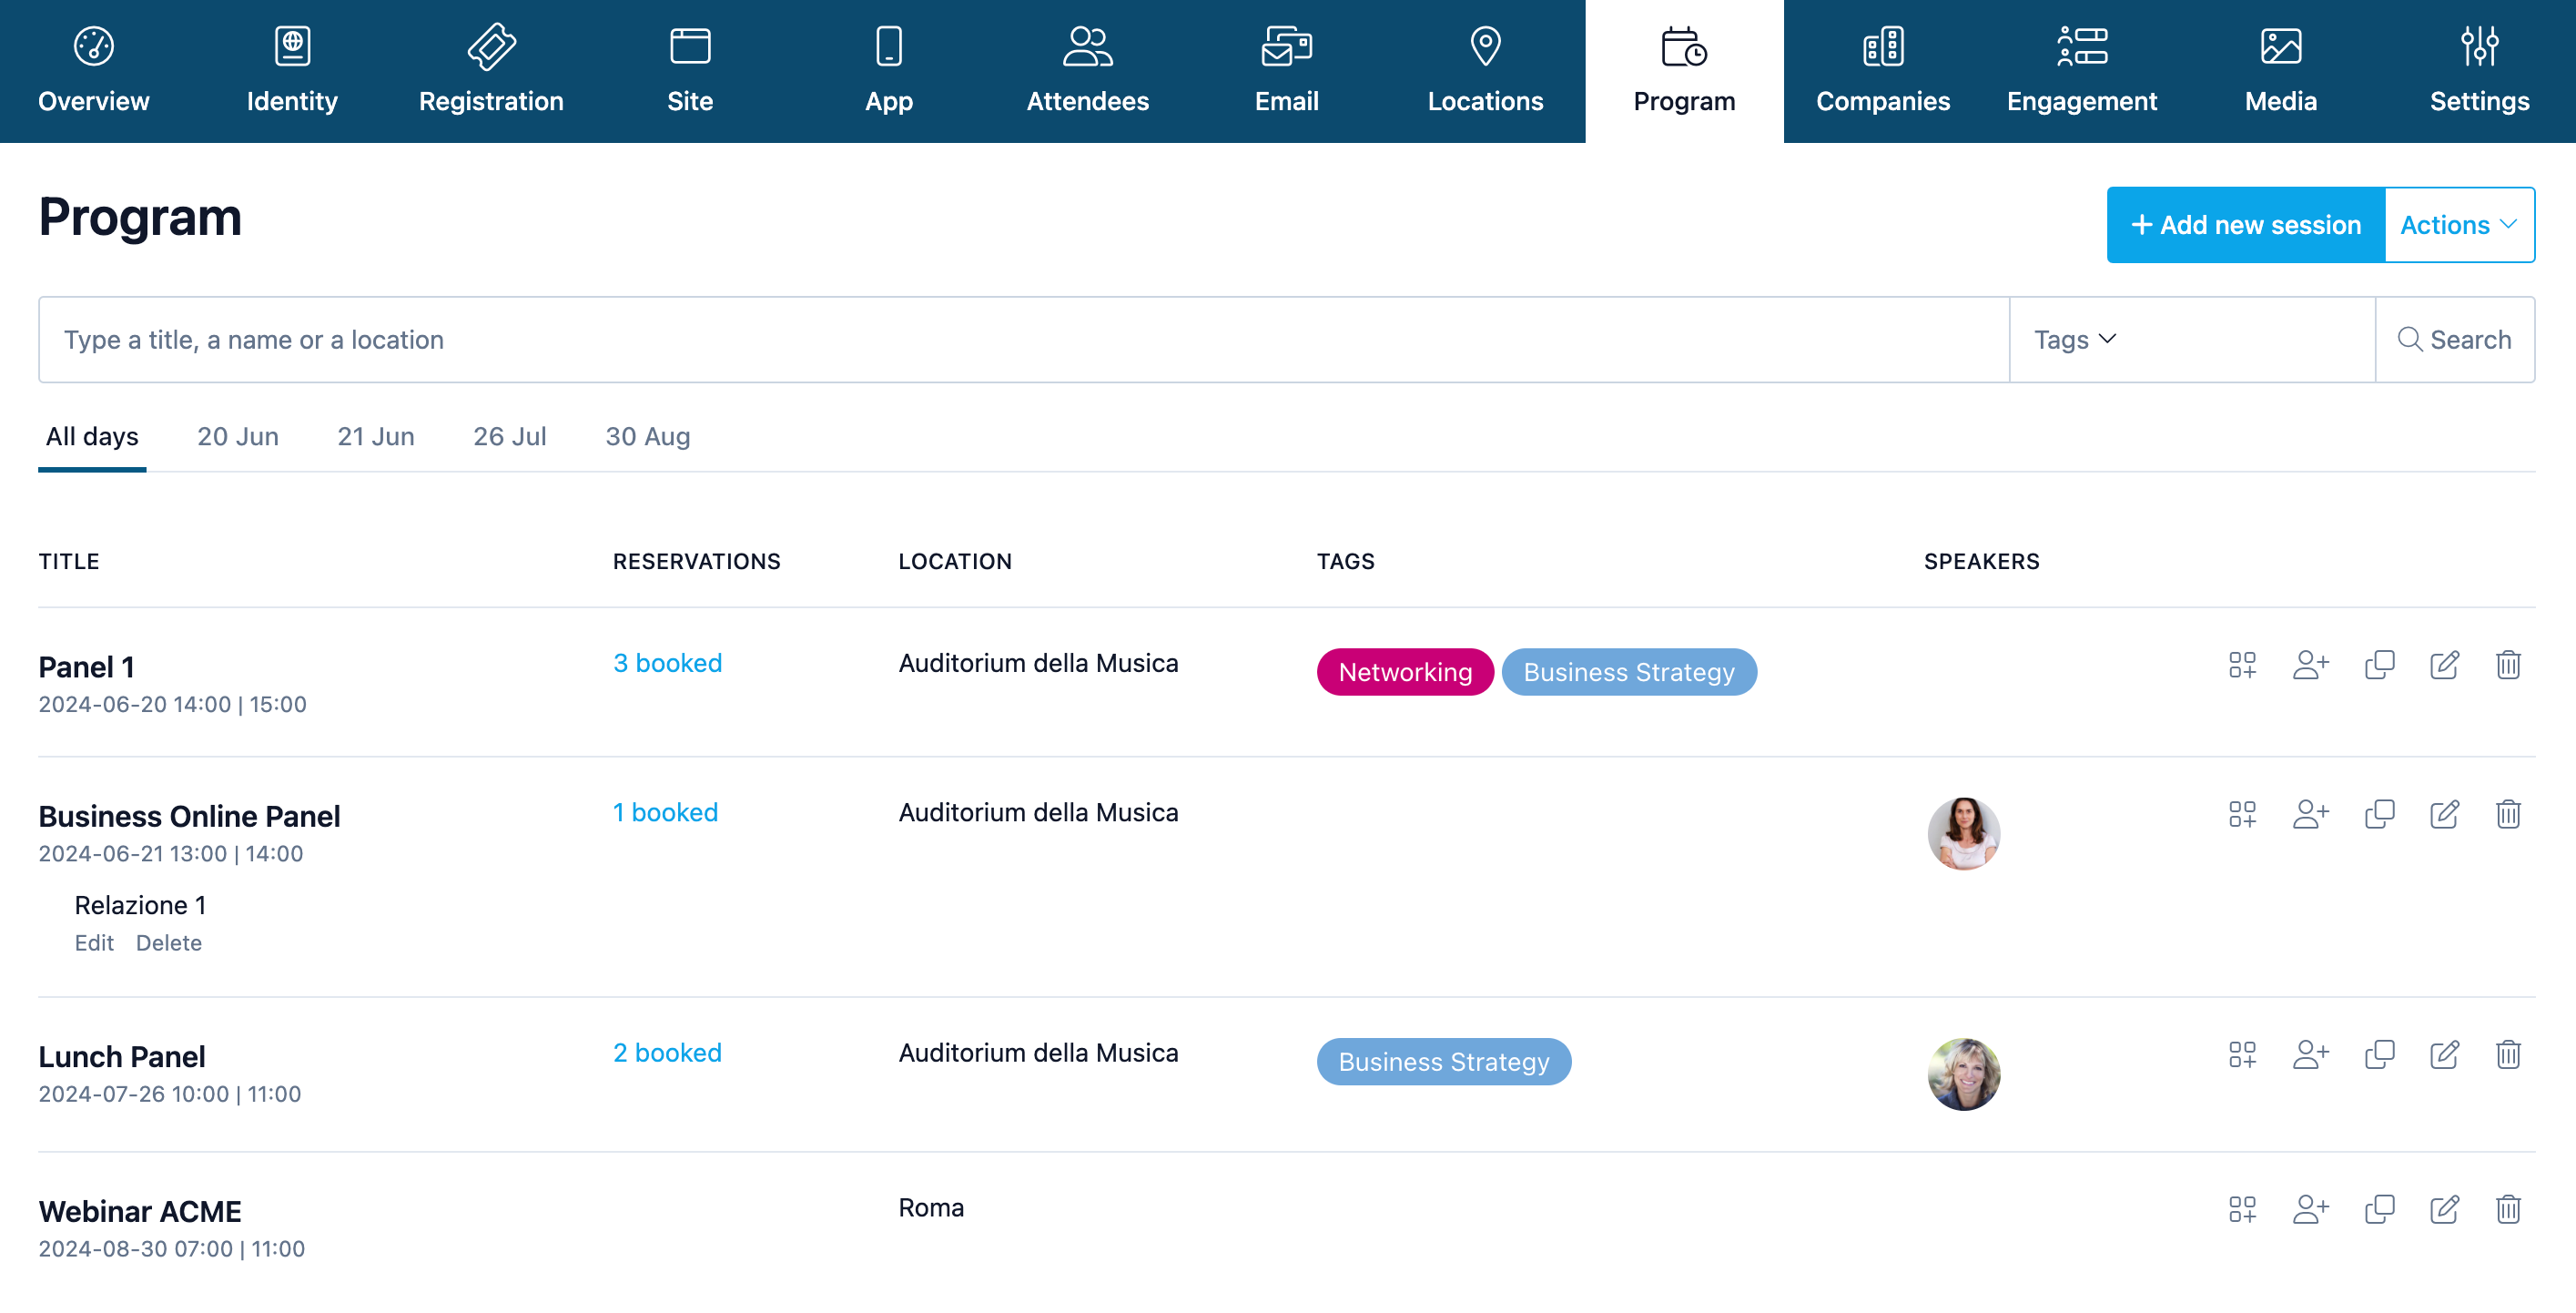Duplicate the Lunch Panel session
Image resolution: width=2576 pixels, height=1313 pixels.
[2379, 1054]
